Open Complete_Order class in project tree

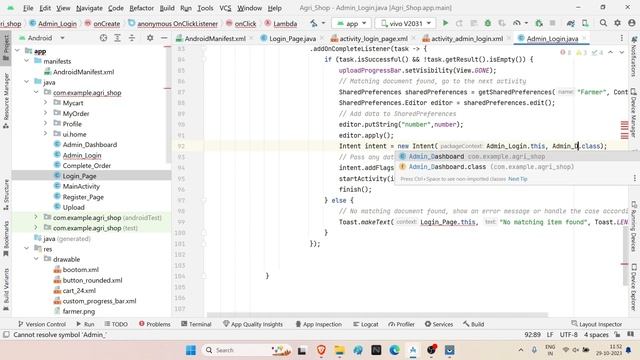87,165
